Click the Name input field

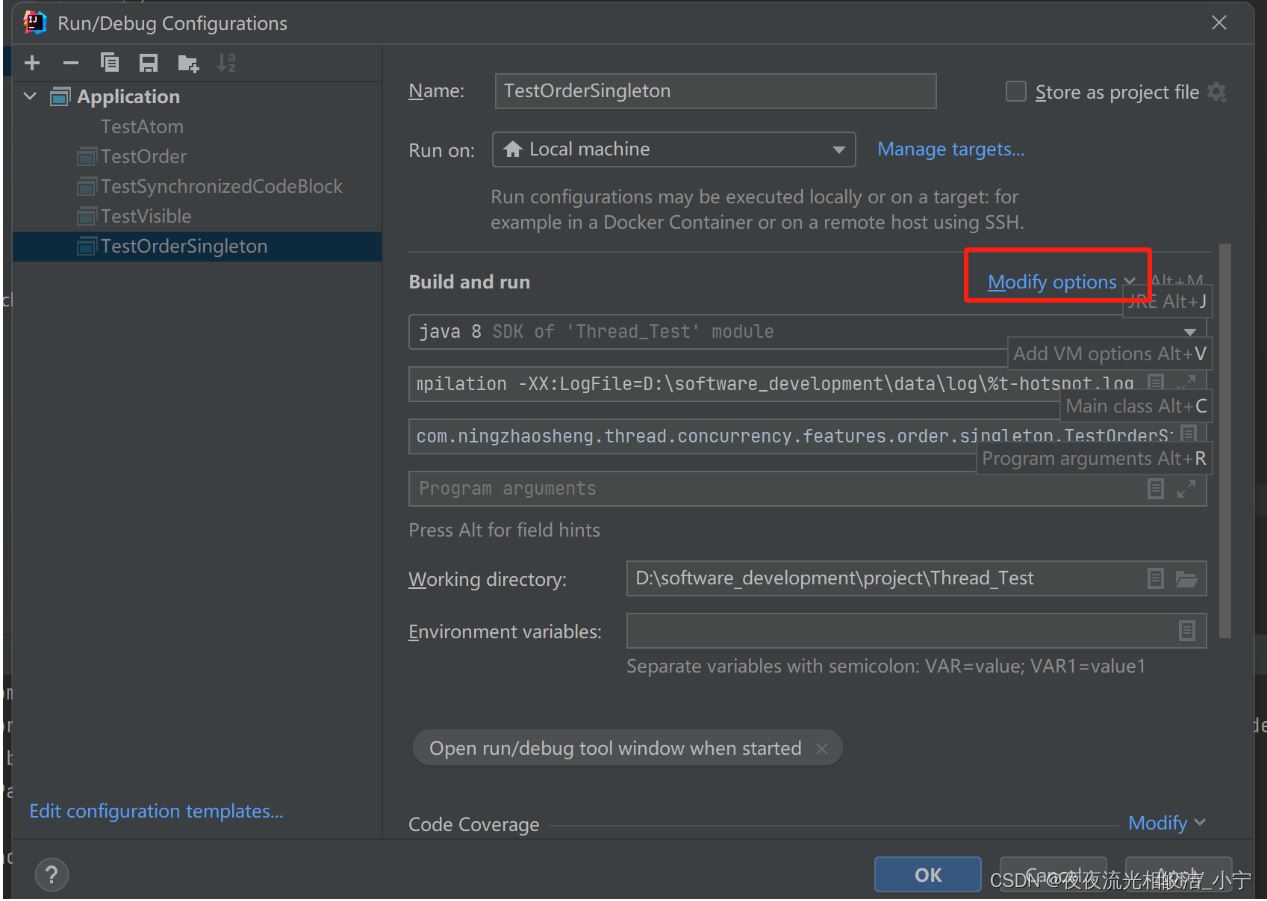715,91
